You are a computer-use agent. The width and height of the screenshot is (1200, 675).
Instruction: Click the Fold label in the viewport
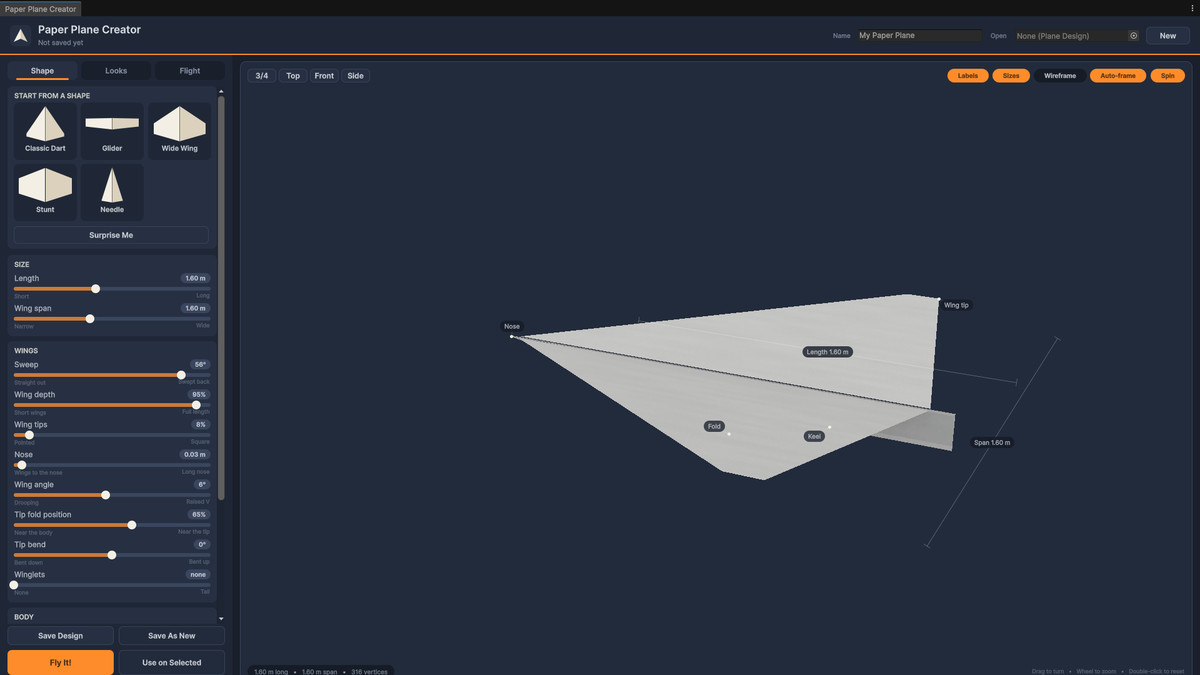pyautogui.click(x=714, y=426)
